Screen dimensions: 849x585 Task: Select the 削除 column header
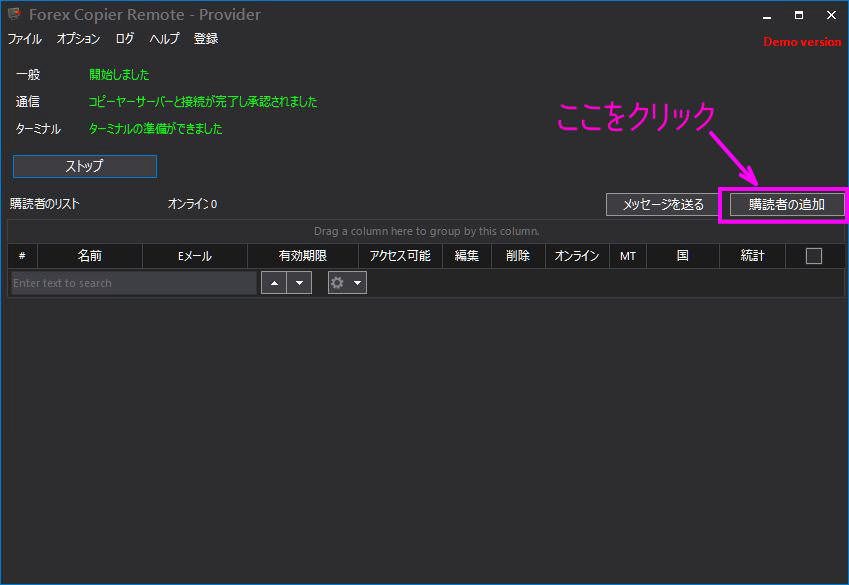pos(518,256)
